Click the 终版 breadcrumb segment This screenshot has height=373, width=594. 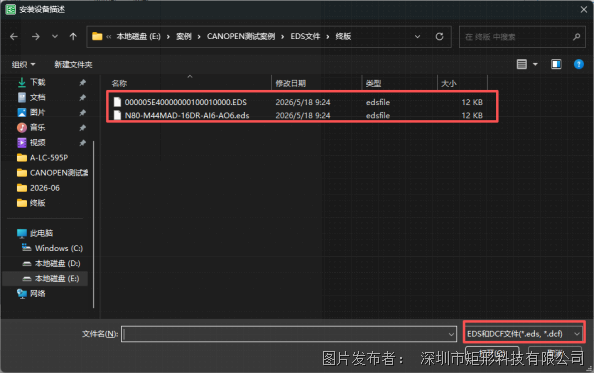point(343,37)
